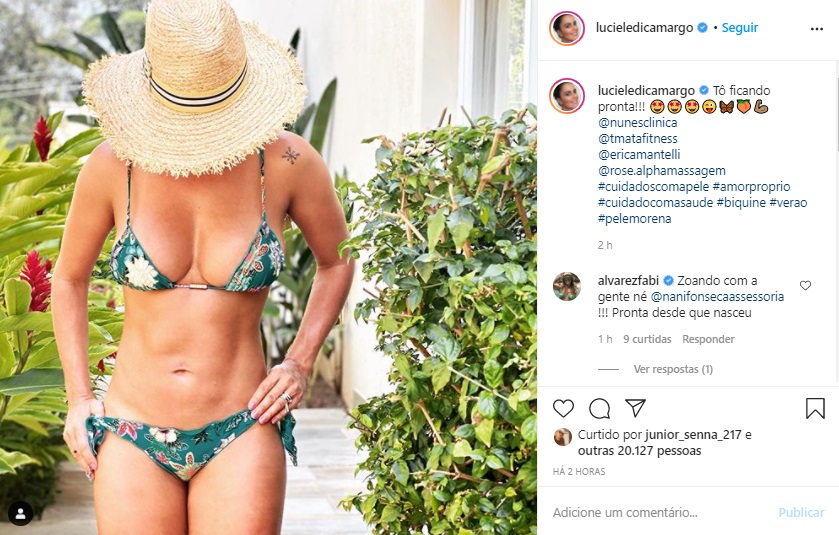
Task: Submit comment with Publicar
Action: (x=801, y=513)
